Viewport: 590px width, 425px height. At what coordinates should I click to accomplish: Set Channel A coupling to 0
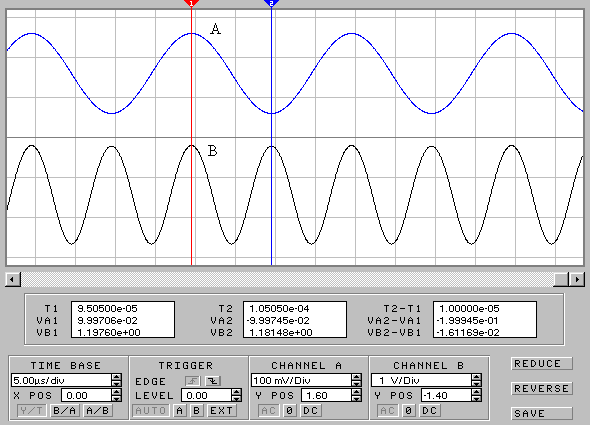click(x=289, y=410)
